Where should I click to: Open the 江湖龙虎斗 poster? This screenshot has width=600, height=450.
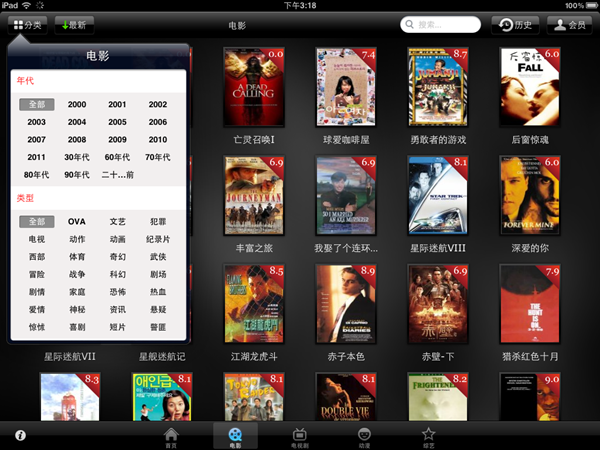click(254, 304)
